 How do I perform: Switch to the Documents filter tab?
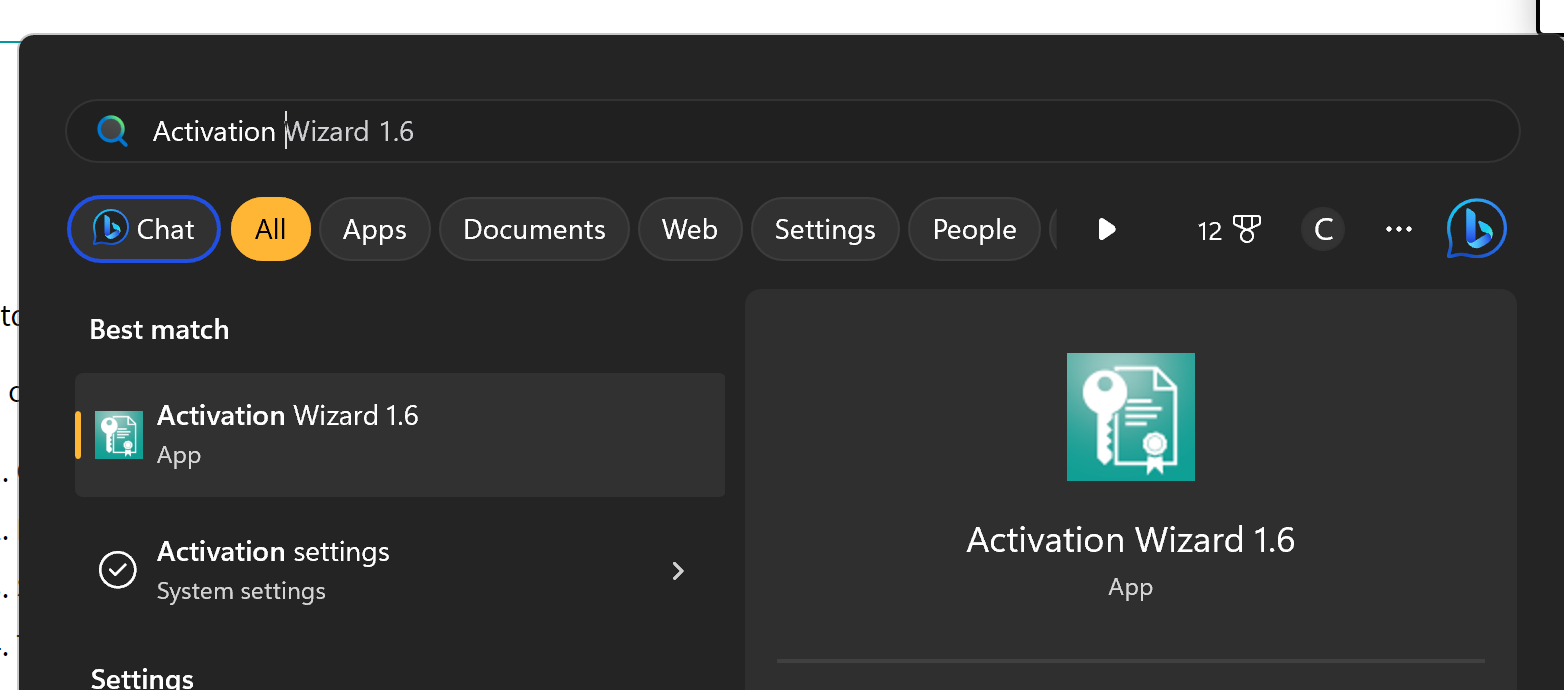click(534, 229)
